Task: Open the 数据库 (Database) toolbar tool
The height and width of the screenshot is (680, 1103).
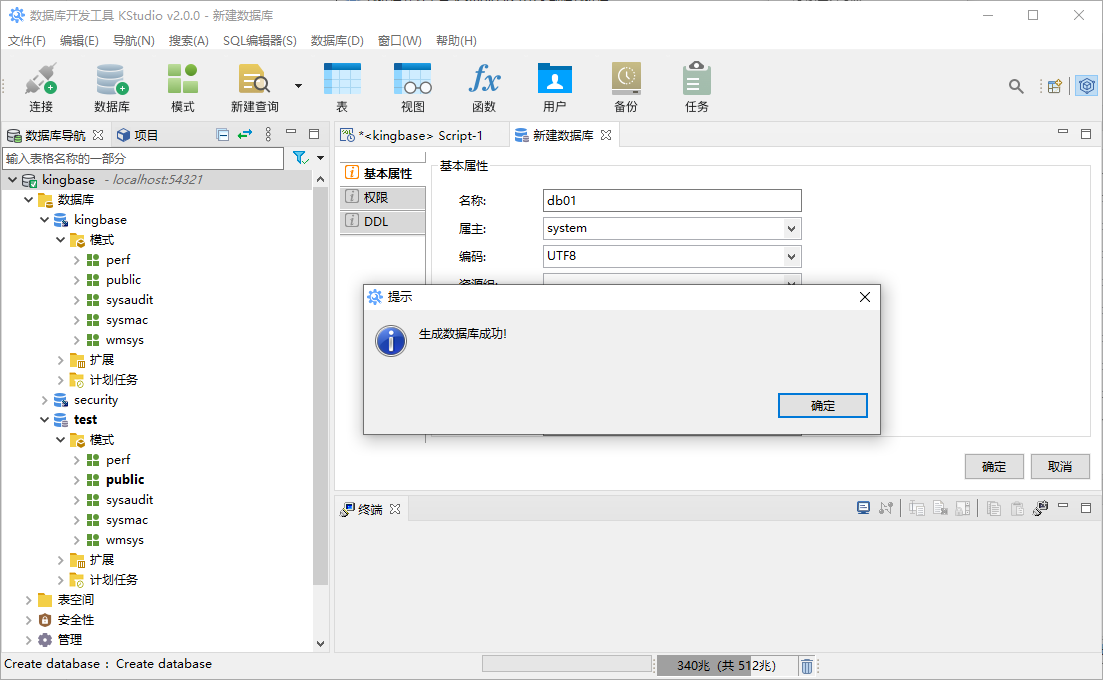Action: pyautogui.click(x=111, y=87)
